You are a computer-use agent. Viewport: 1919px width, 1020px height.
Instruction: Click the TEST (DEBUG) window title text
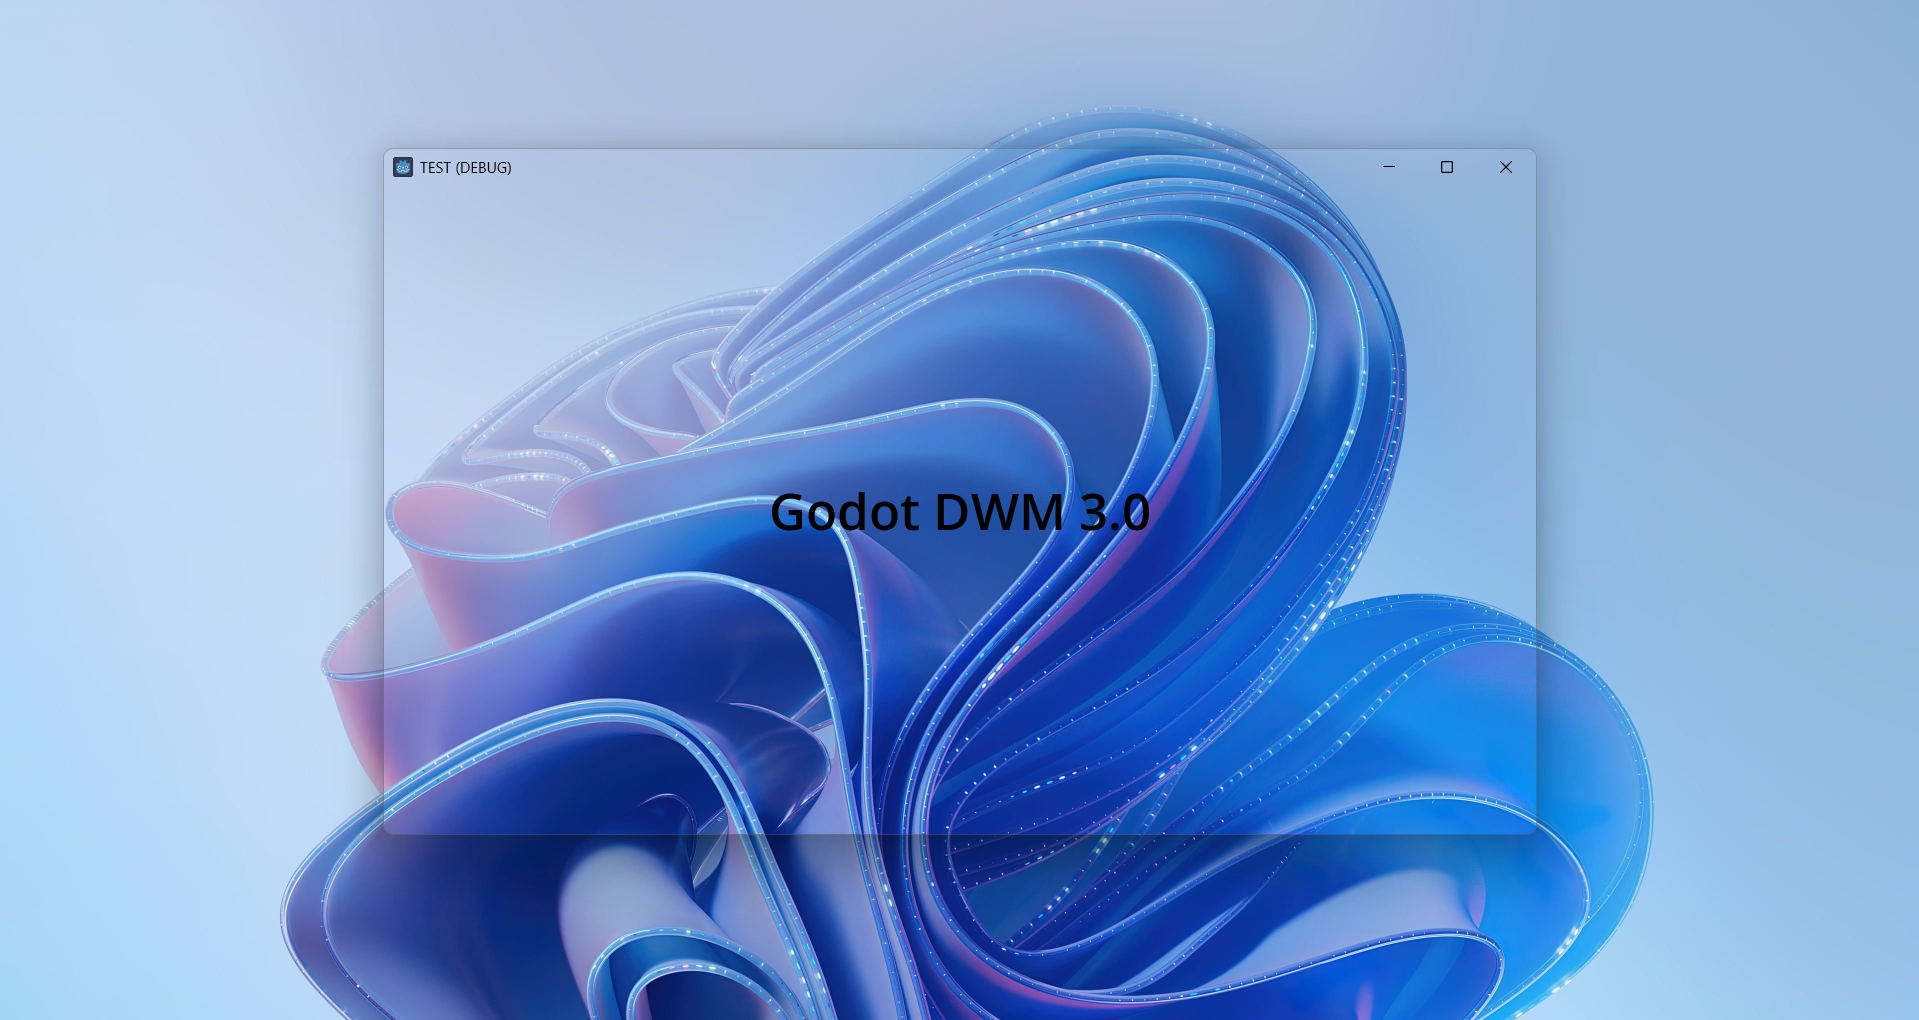click(466, 168)
